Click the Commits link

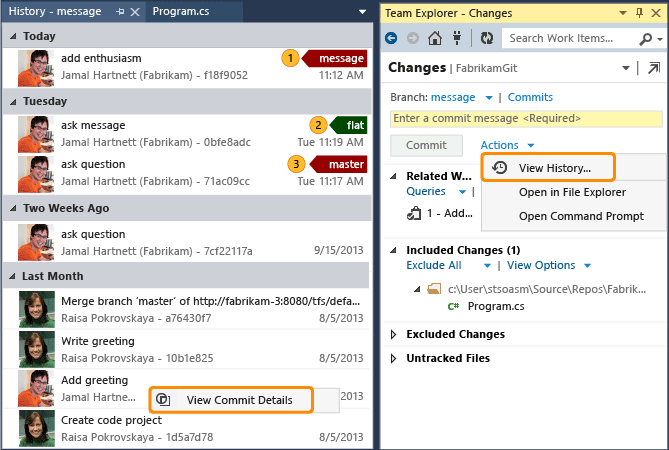click(x=530, y=97)
